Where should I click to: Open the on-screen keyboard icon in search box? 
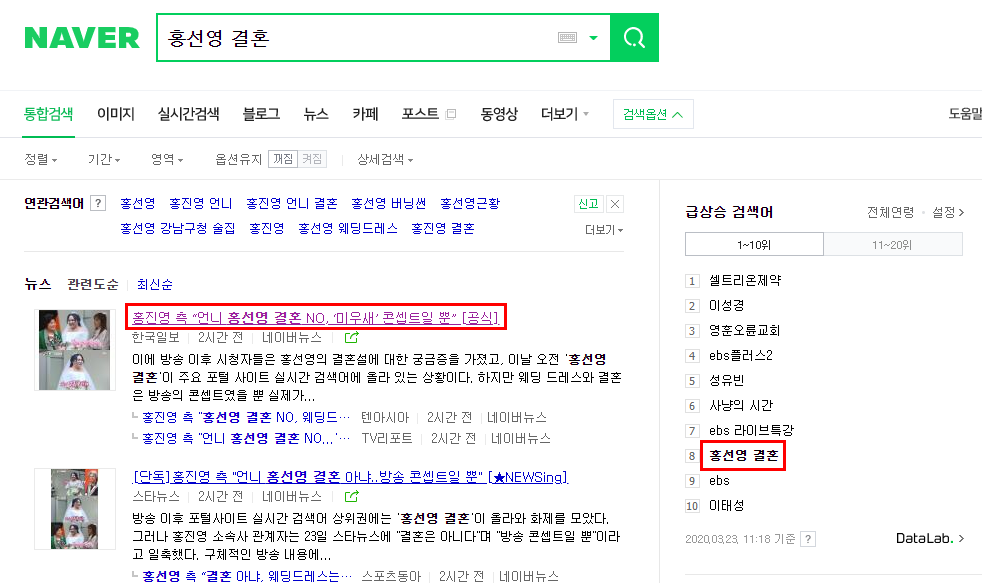pyautogui.click(x=567, y=38)
